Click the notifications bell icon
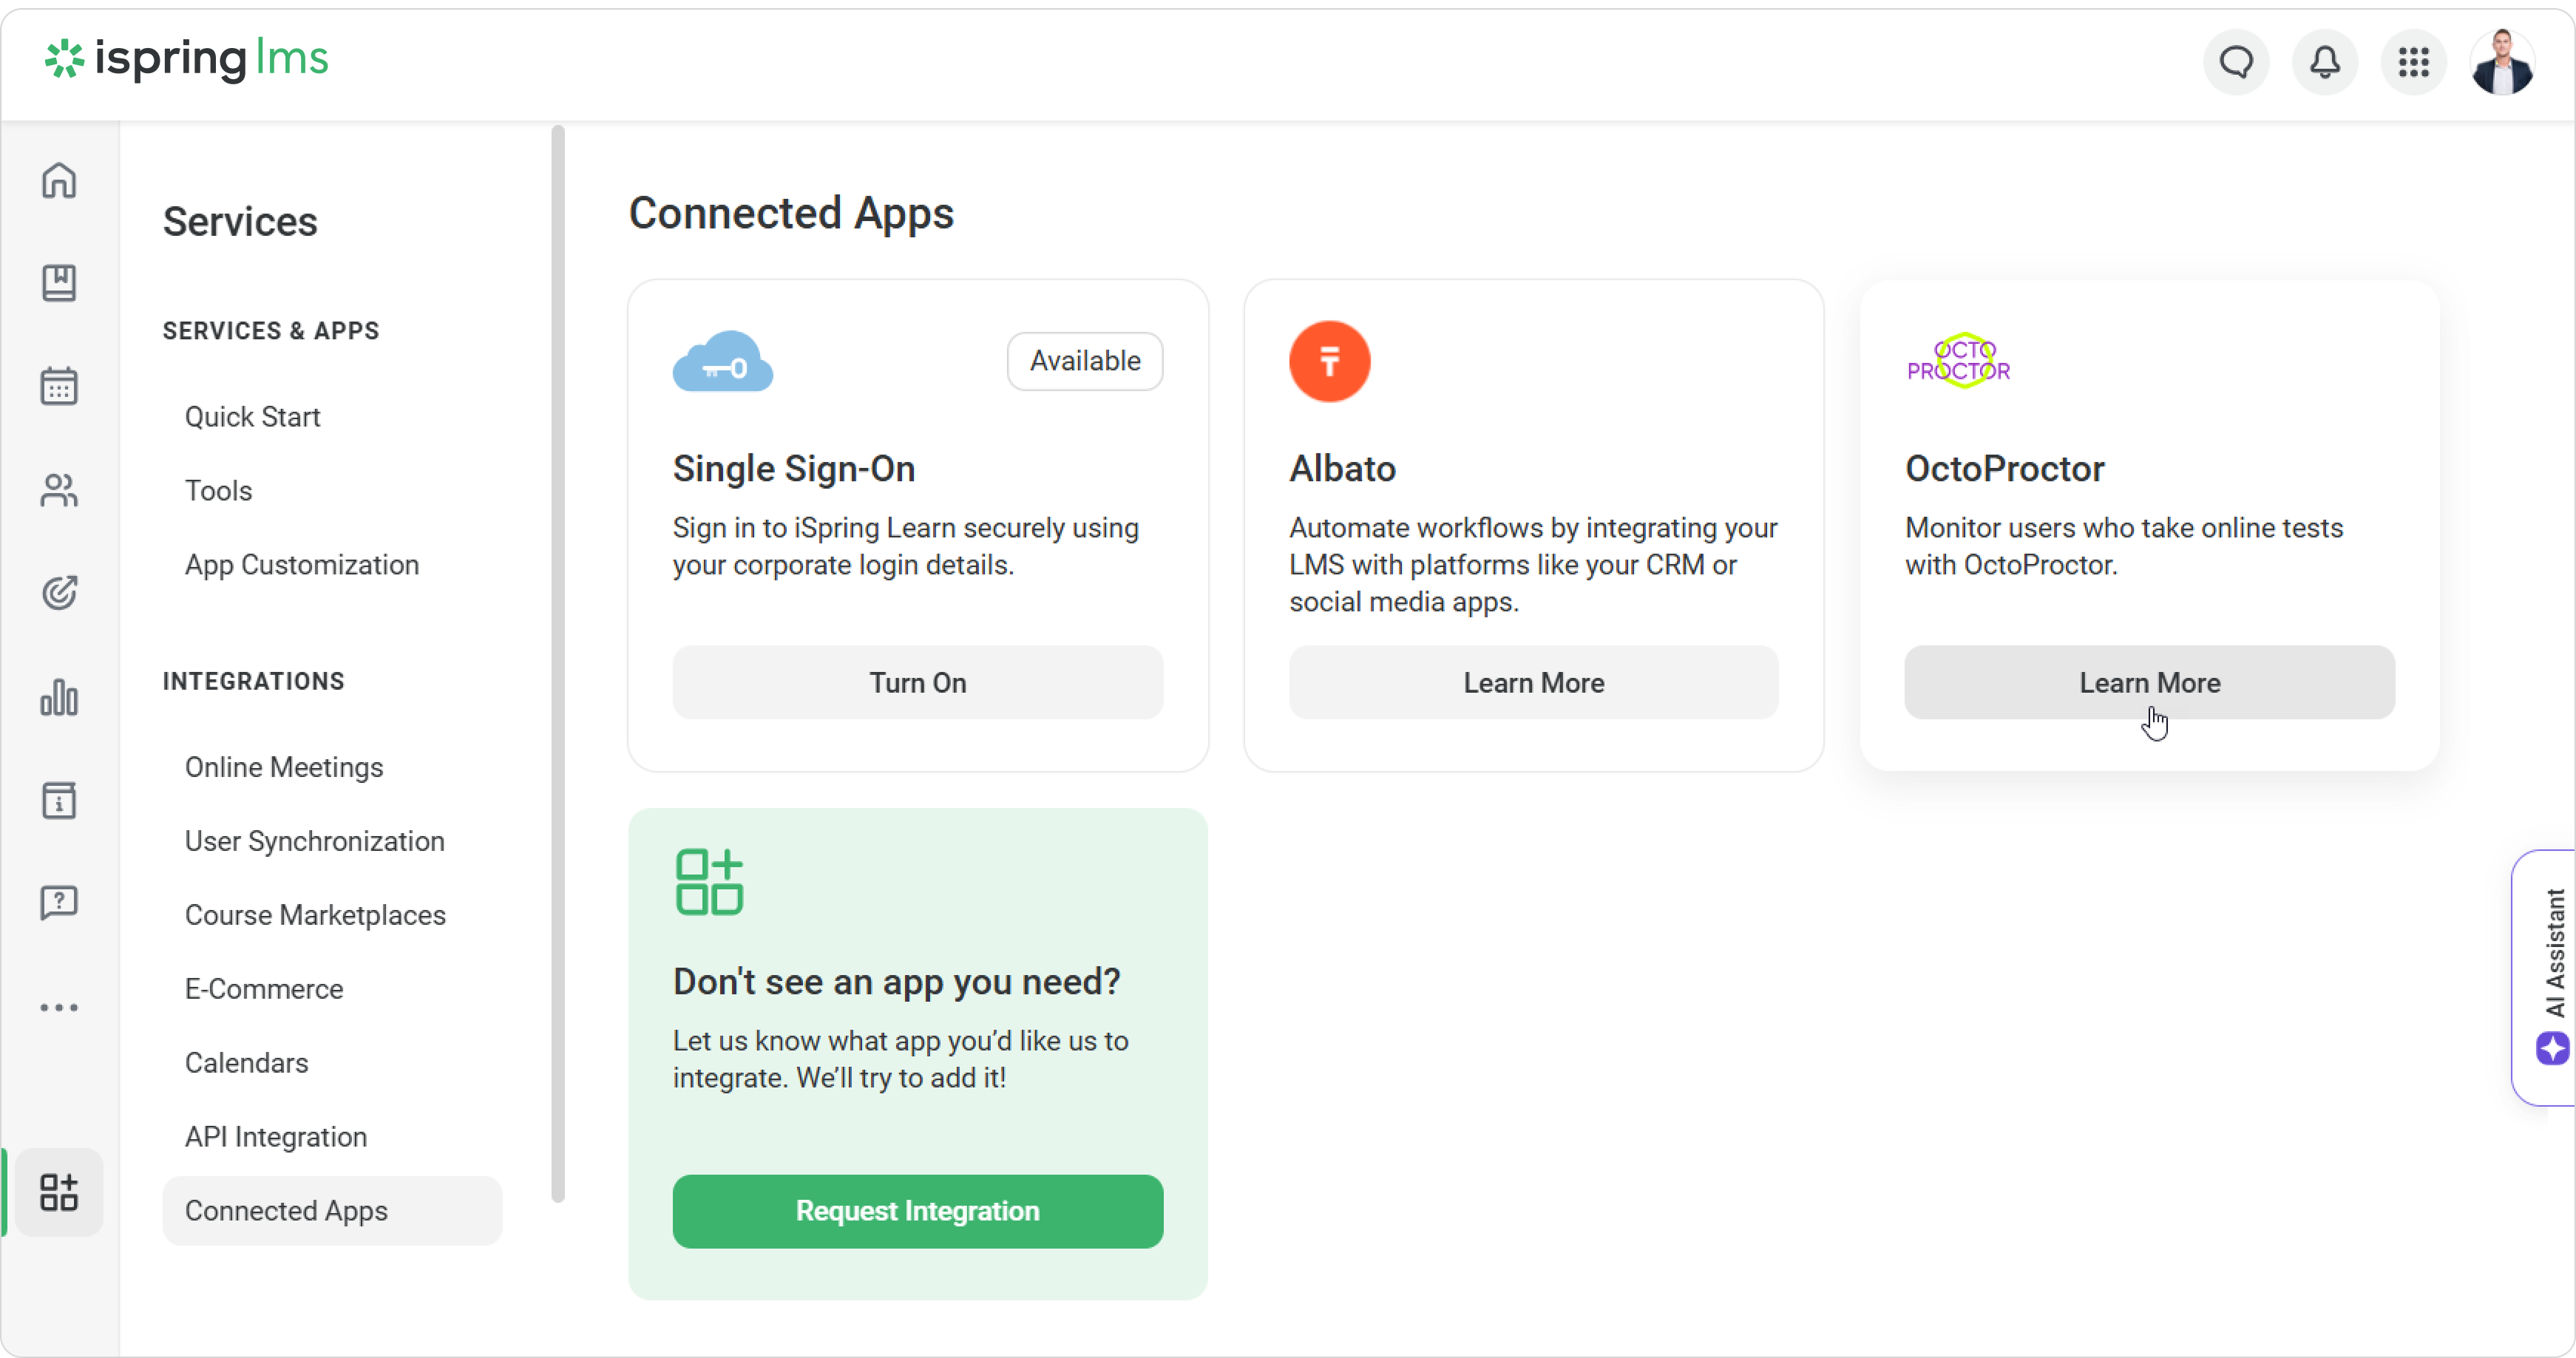This screenshot has height=1358, width=2576. point(2325,63)
